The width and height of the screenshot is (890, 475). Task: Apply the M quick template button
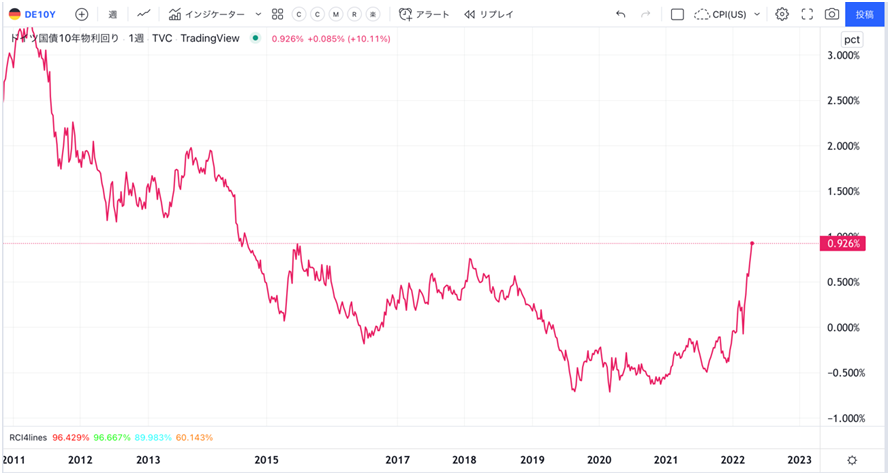point(336,14)
